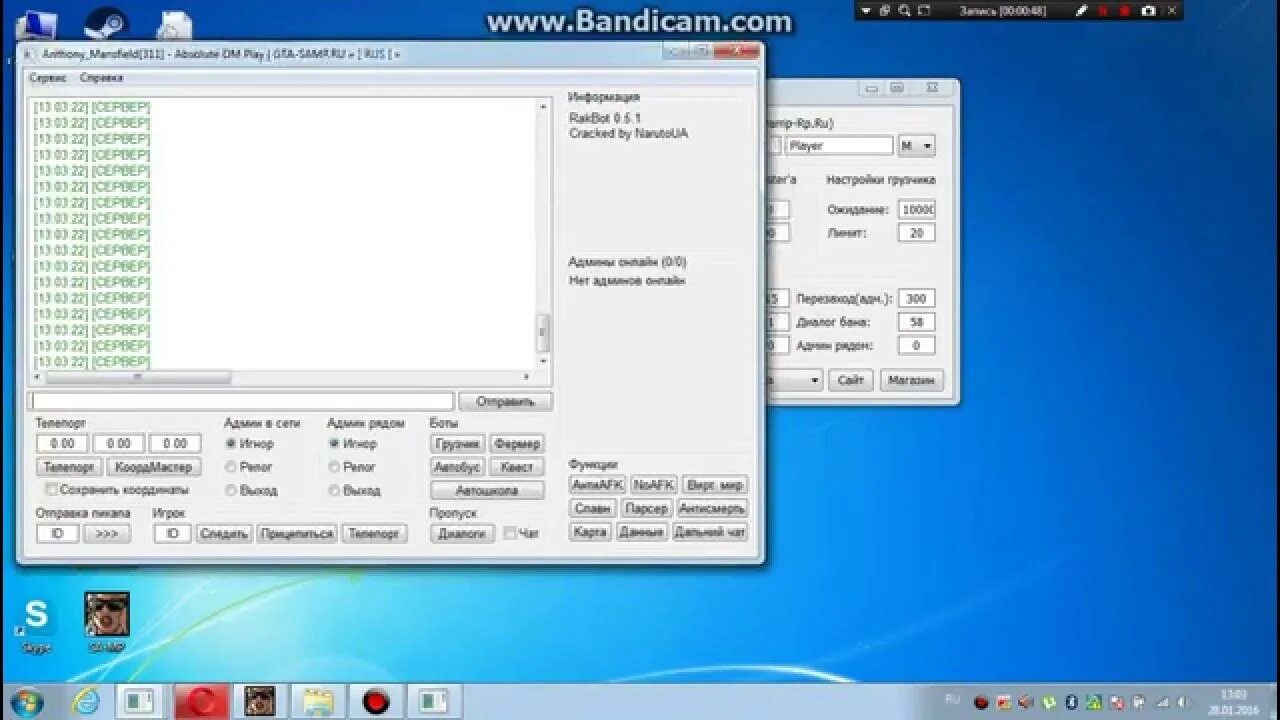Select Выход under Админ в сети
The image size is (1280, 720).
coord(231,490)
